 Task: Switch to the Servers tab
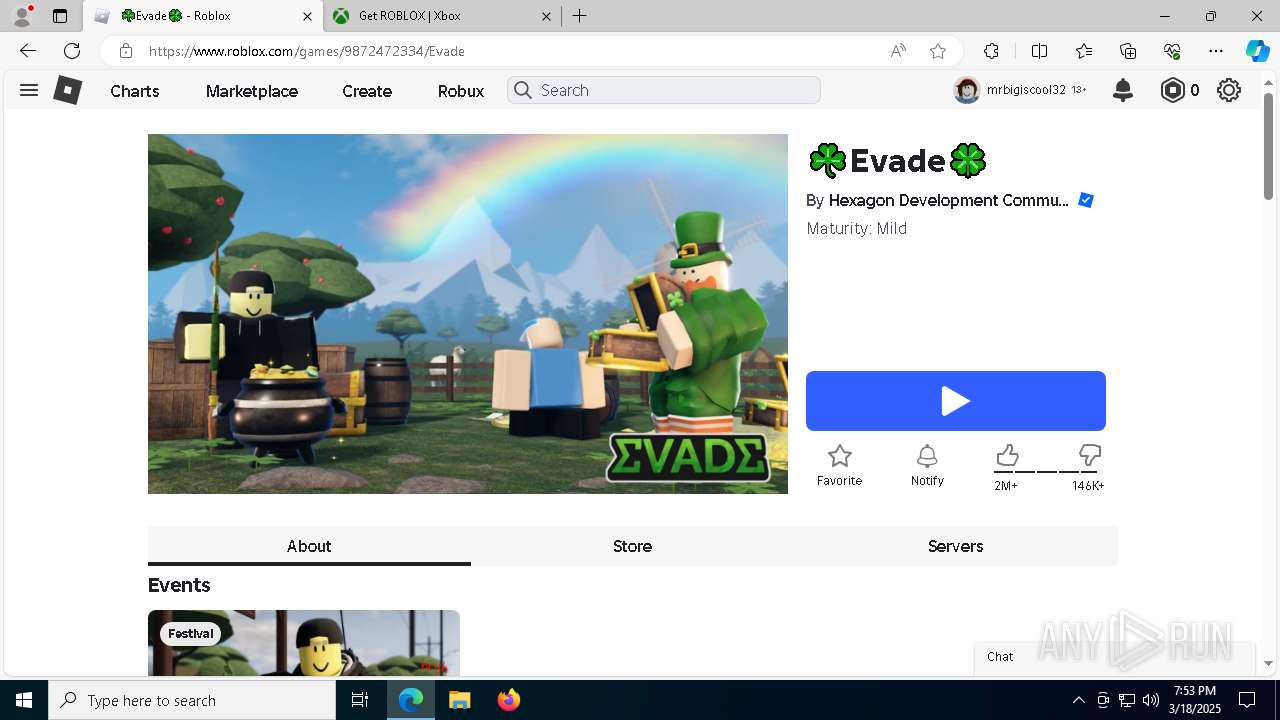955,546
